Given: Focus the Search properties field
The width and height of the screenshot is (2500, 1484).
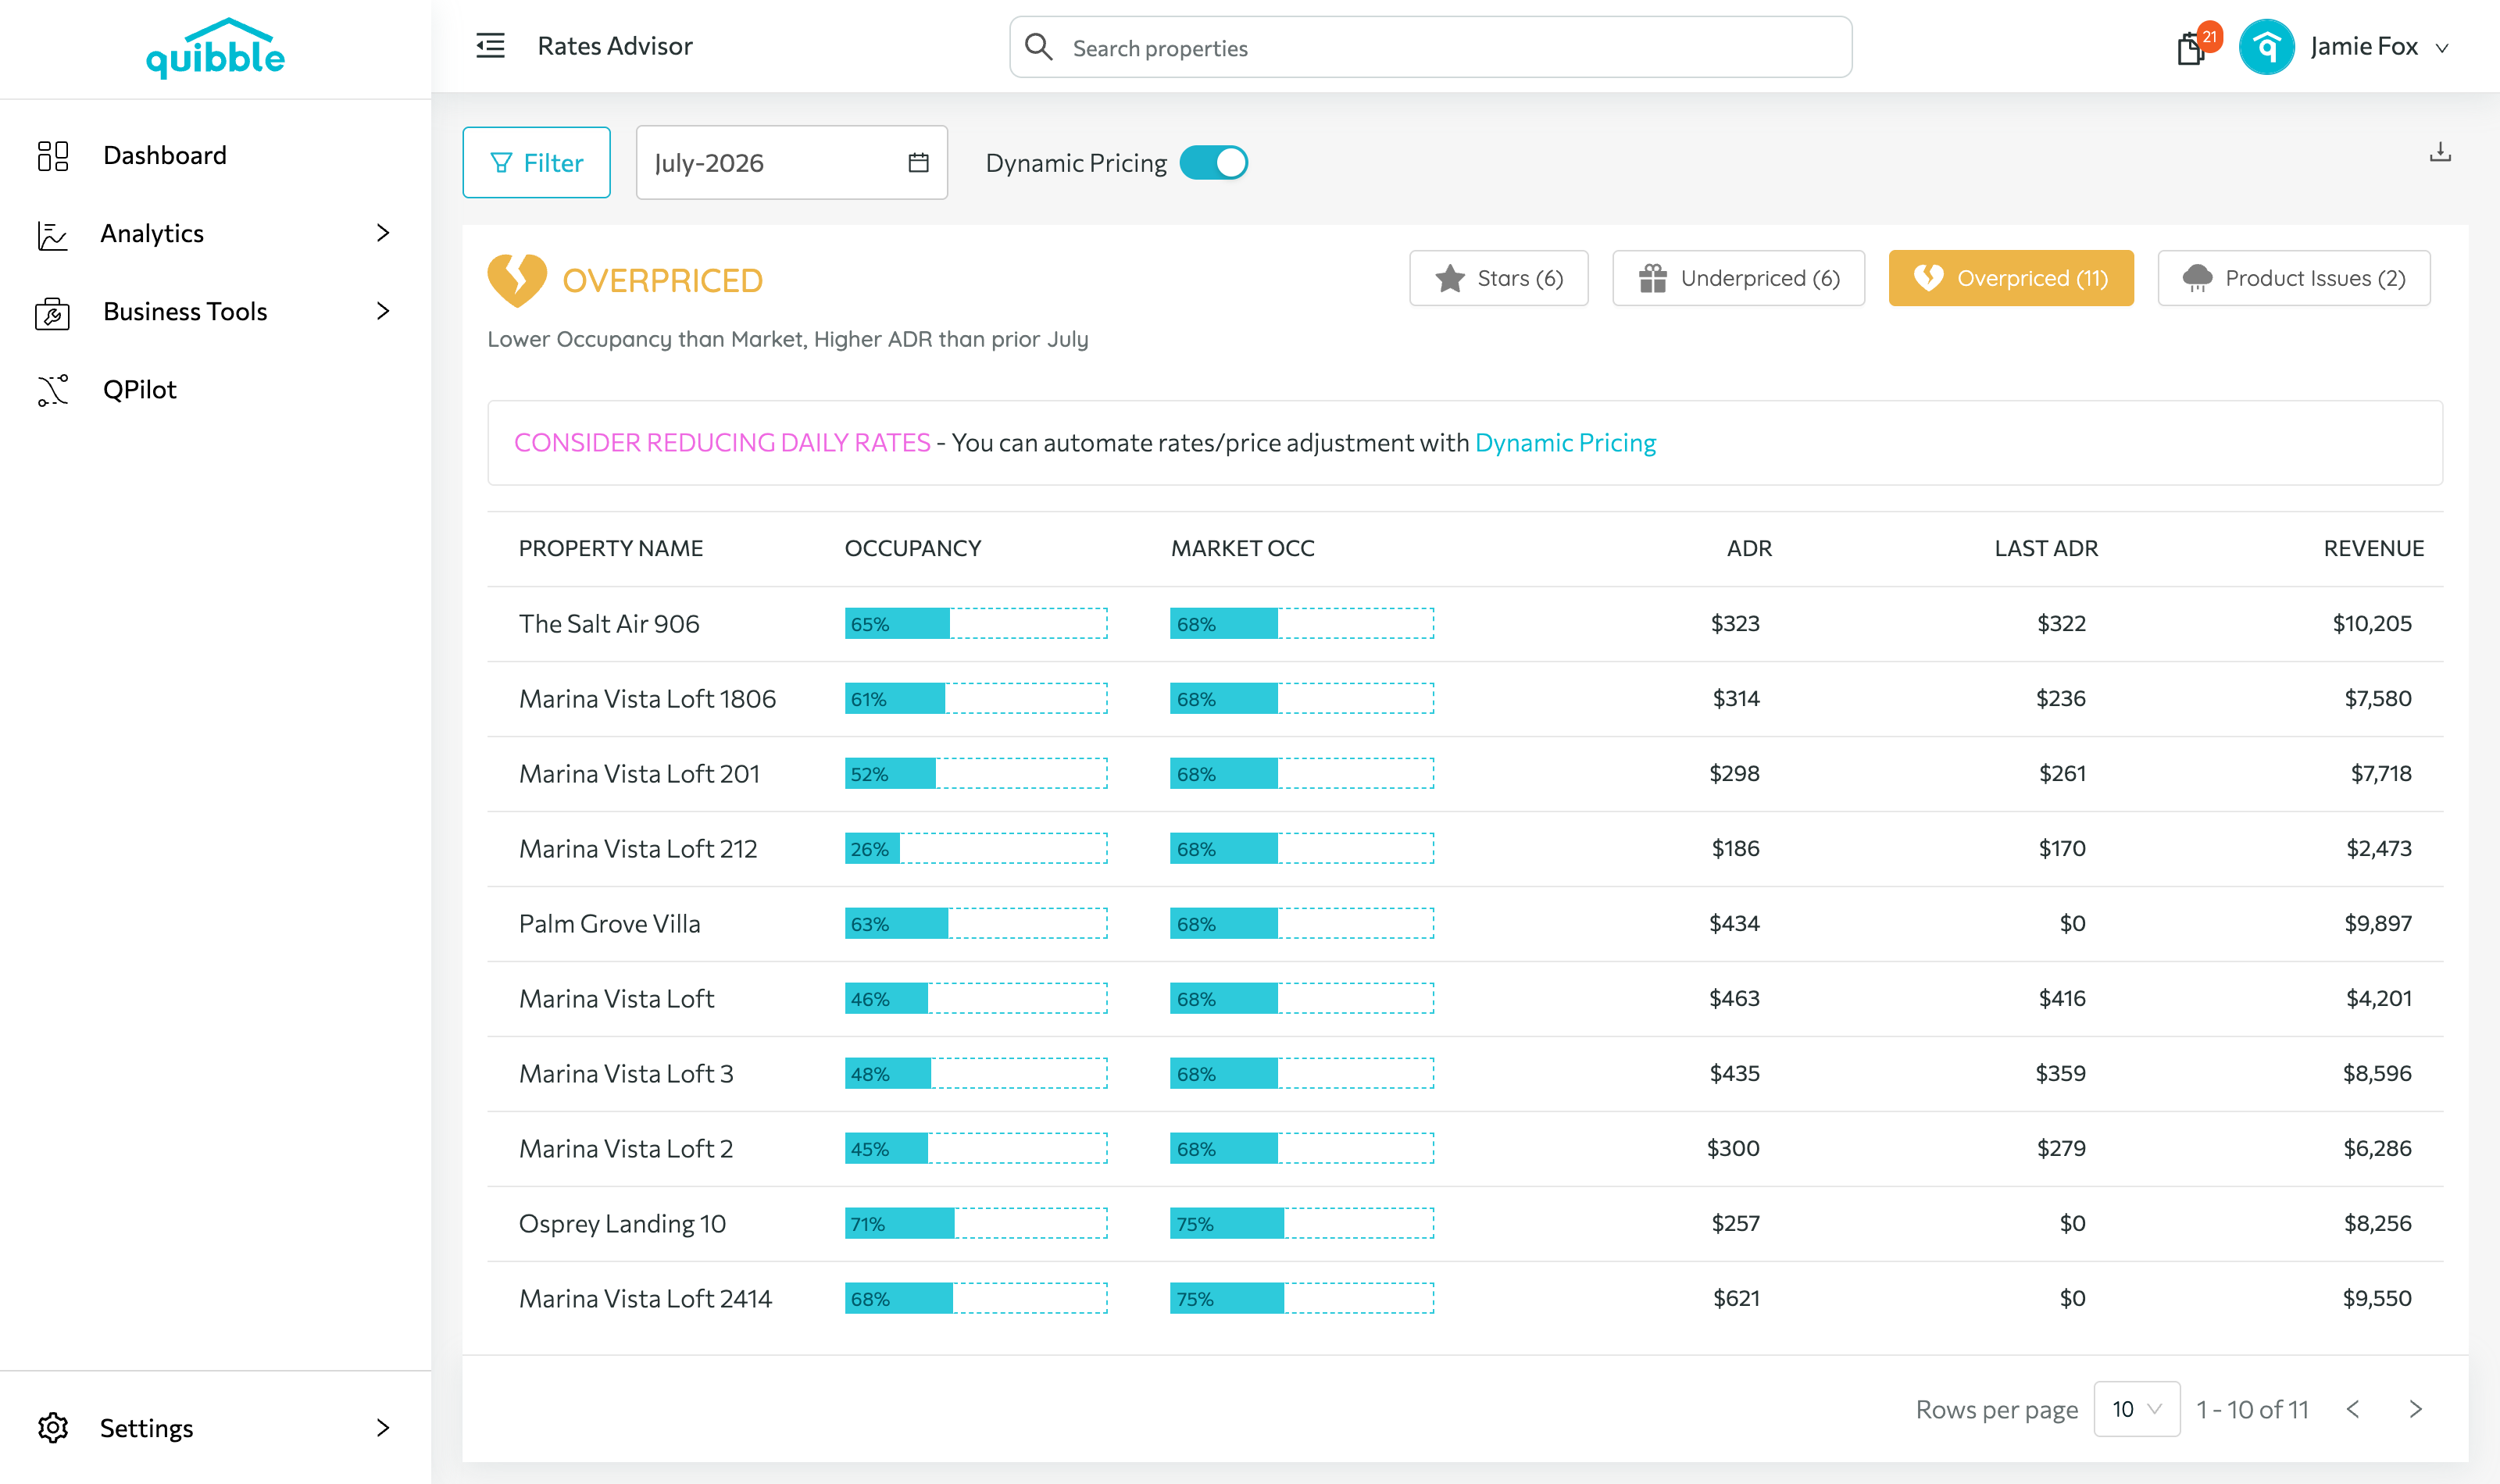Looking at the screenshot, I should tap(1430, 47).
